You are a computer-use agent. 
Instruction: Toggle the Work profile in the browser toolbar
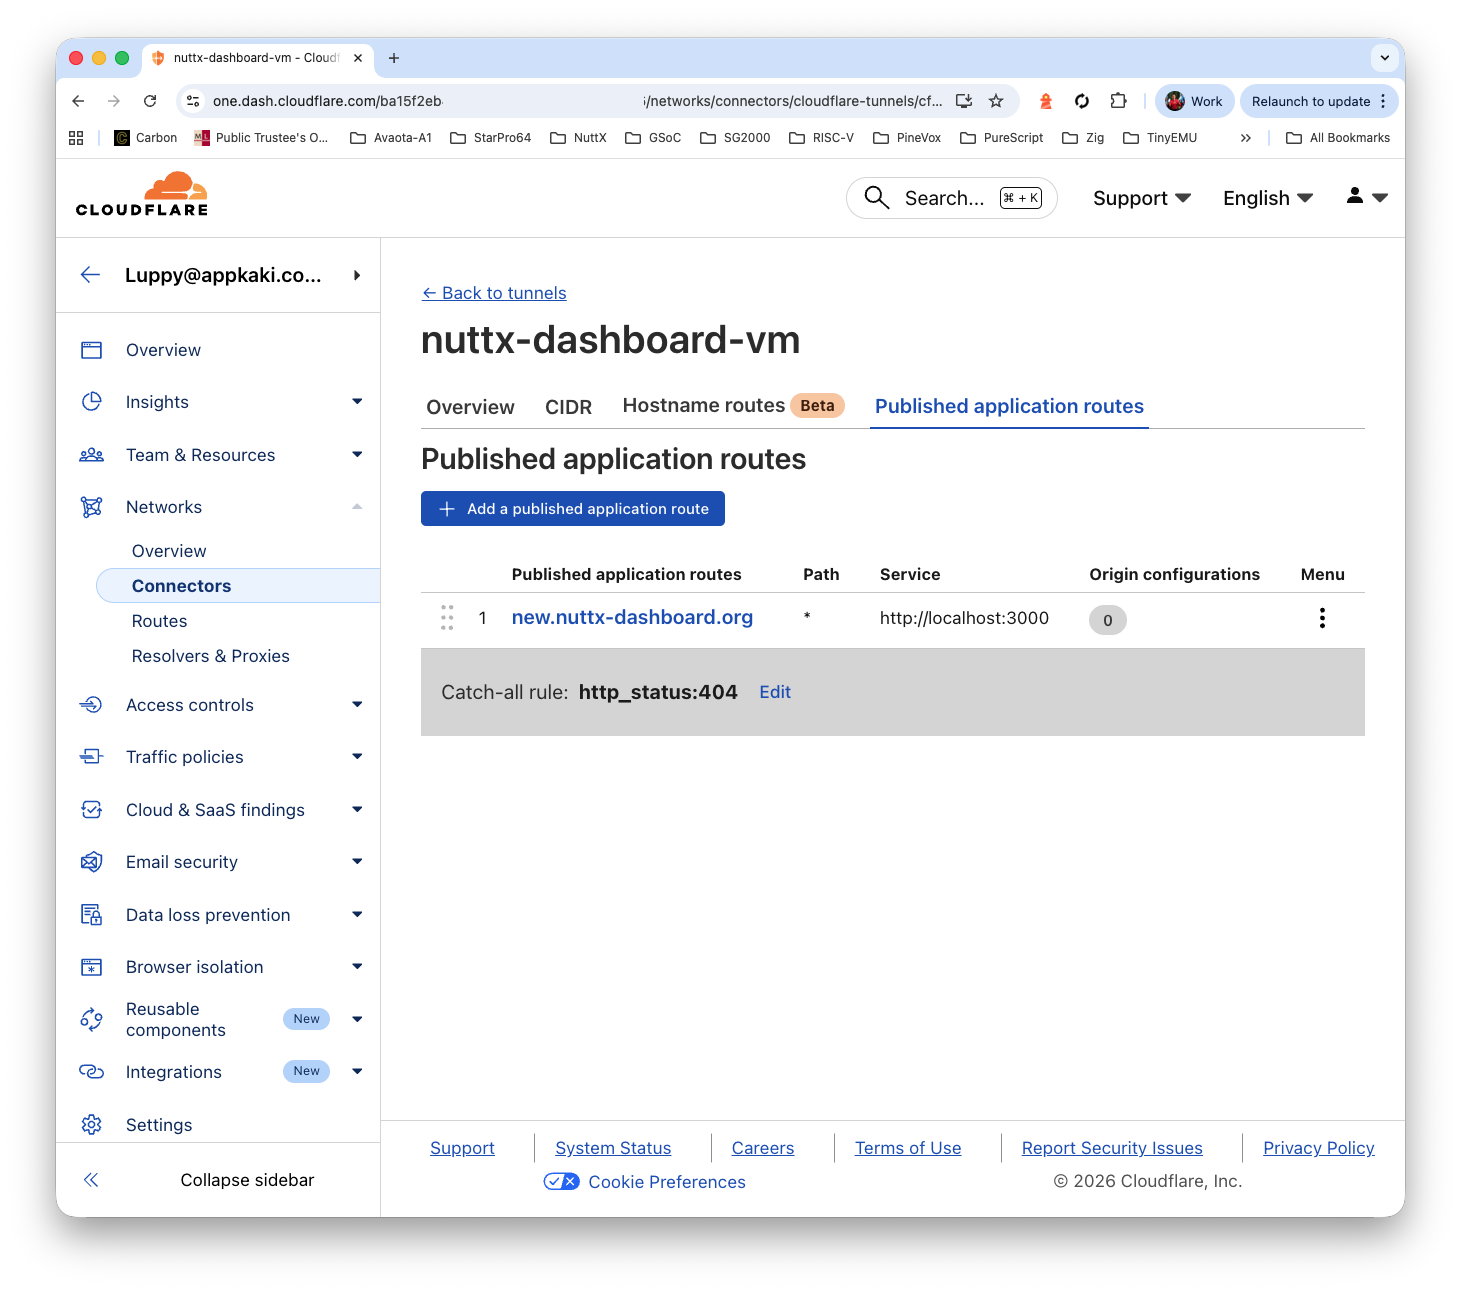pos(1193,100)
